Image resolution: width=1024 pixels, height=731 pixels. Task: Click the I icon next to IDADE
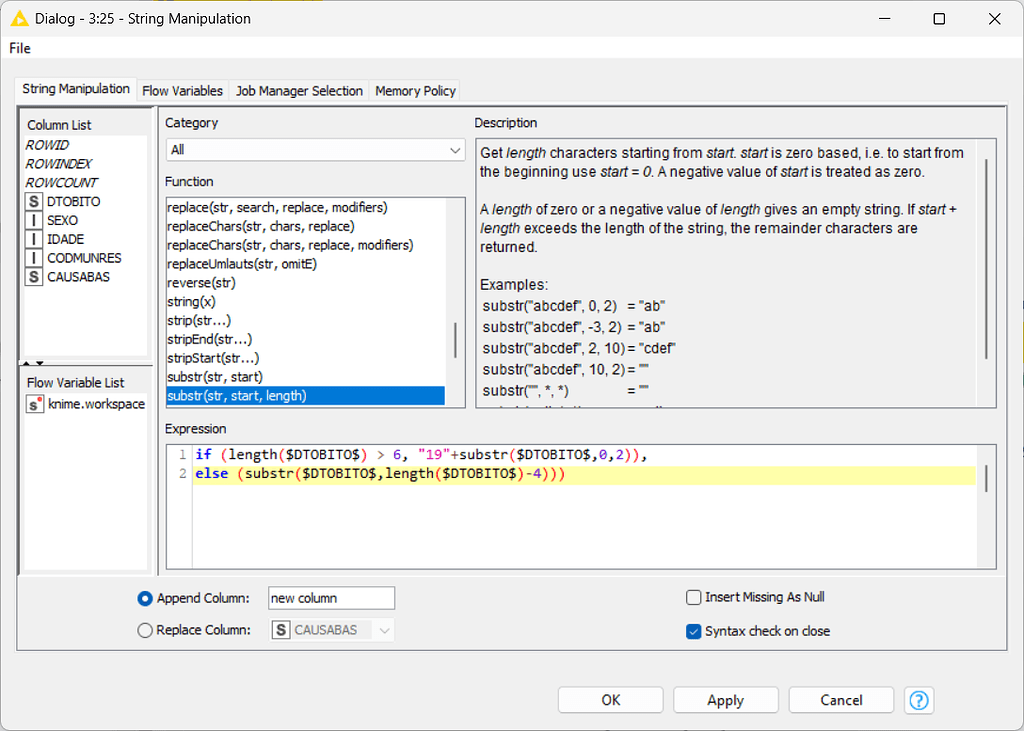tap(35, 239)
